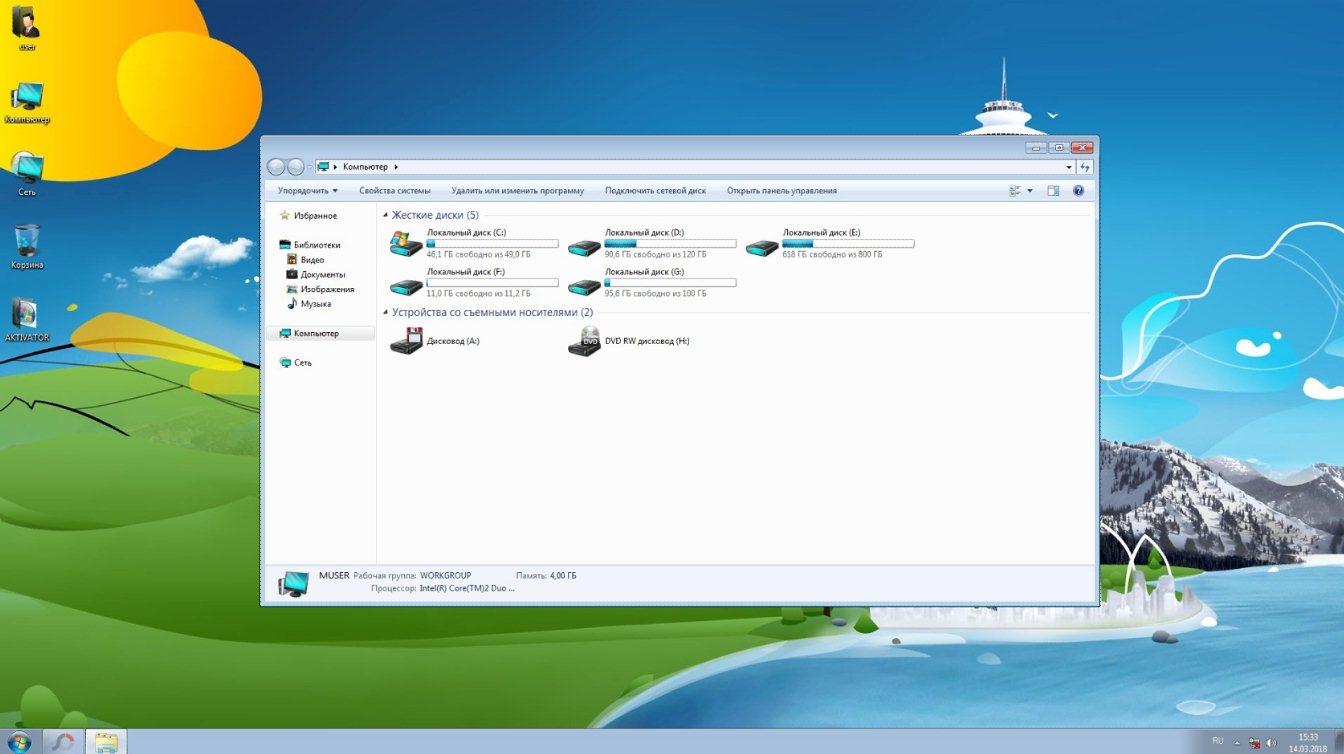Screen dimensions: 1344x754
Task: Open Explorer help with the question mark
Action: coord(1079,191)
